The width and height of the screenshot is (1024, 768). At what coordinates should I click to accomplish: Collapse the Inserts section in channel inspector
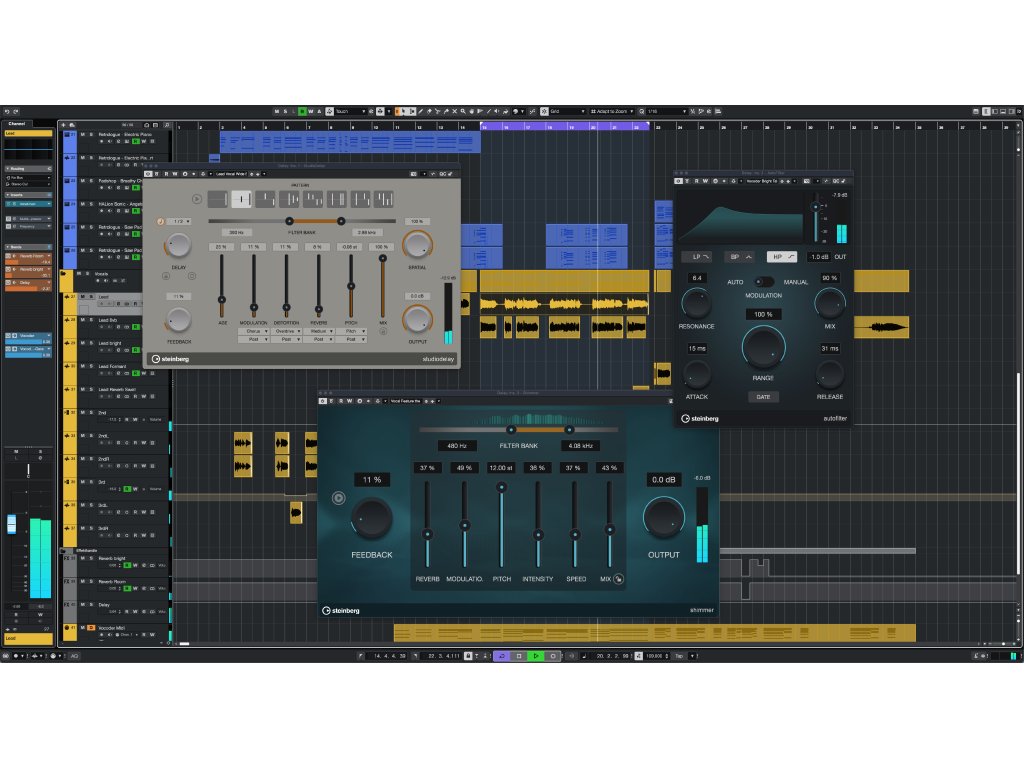(x=29, y=195)
